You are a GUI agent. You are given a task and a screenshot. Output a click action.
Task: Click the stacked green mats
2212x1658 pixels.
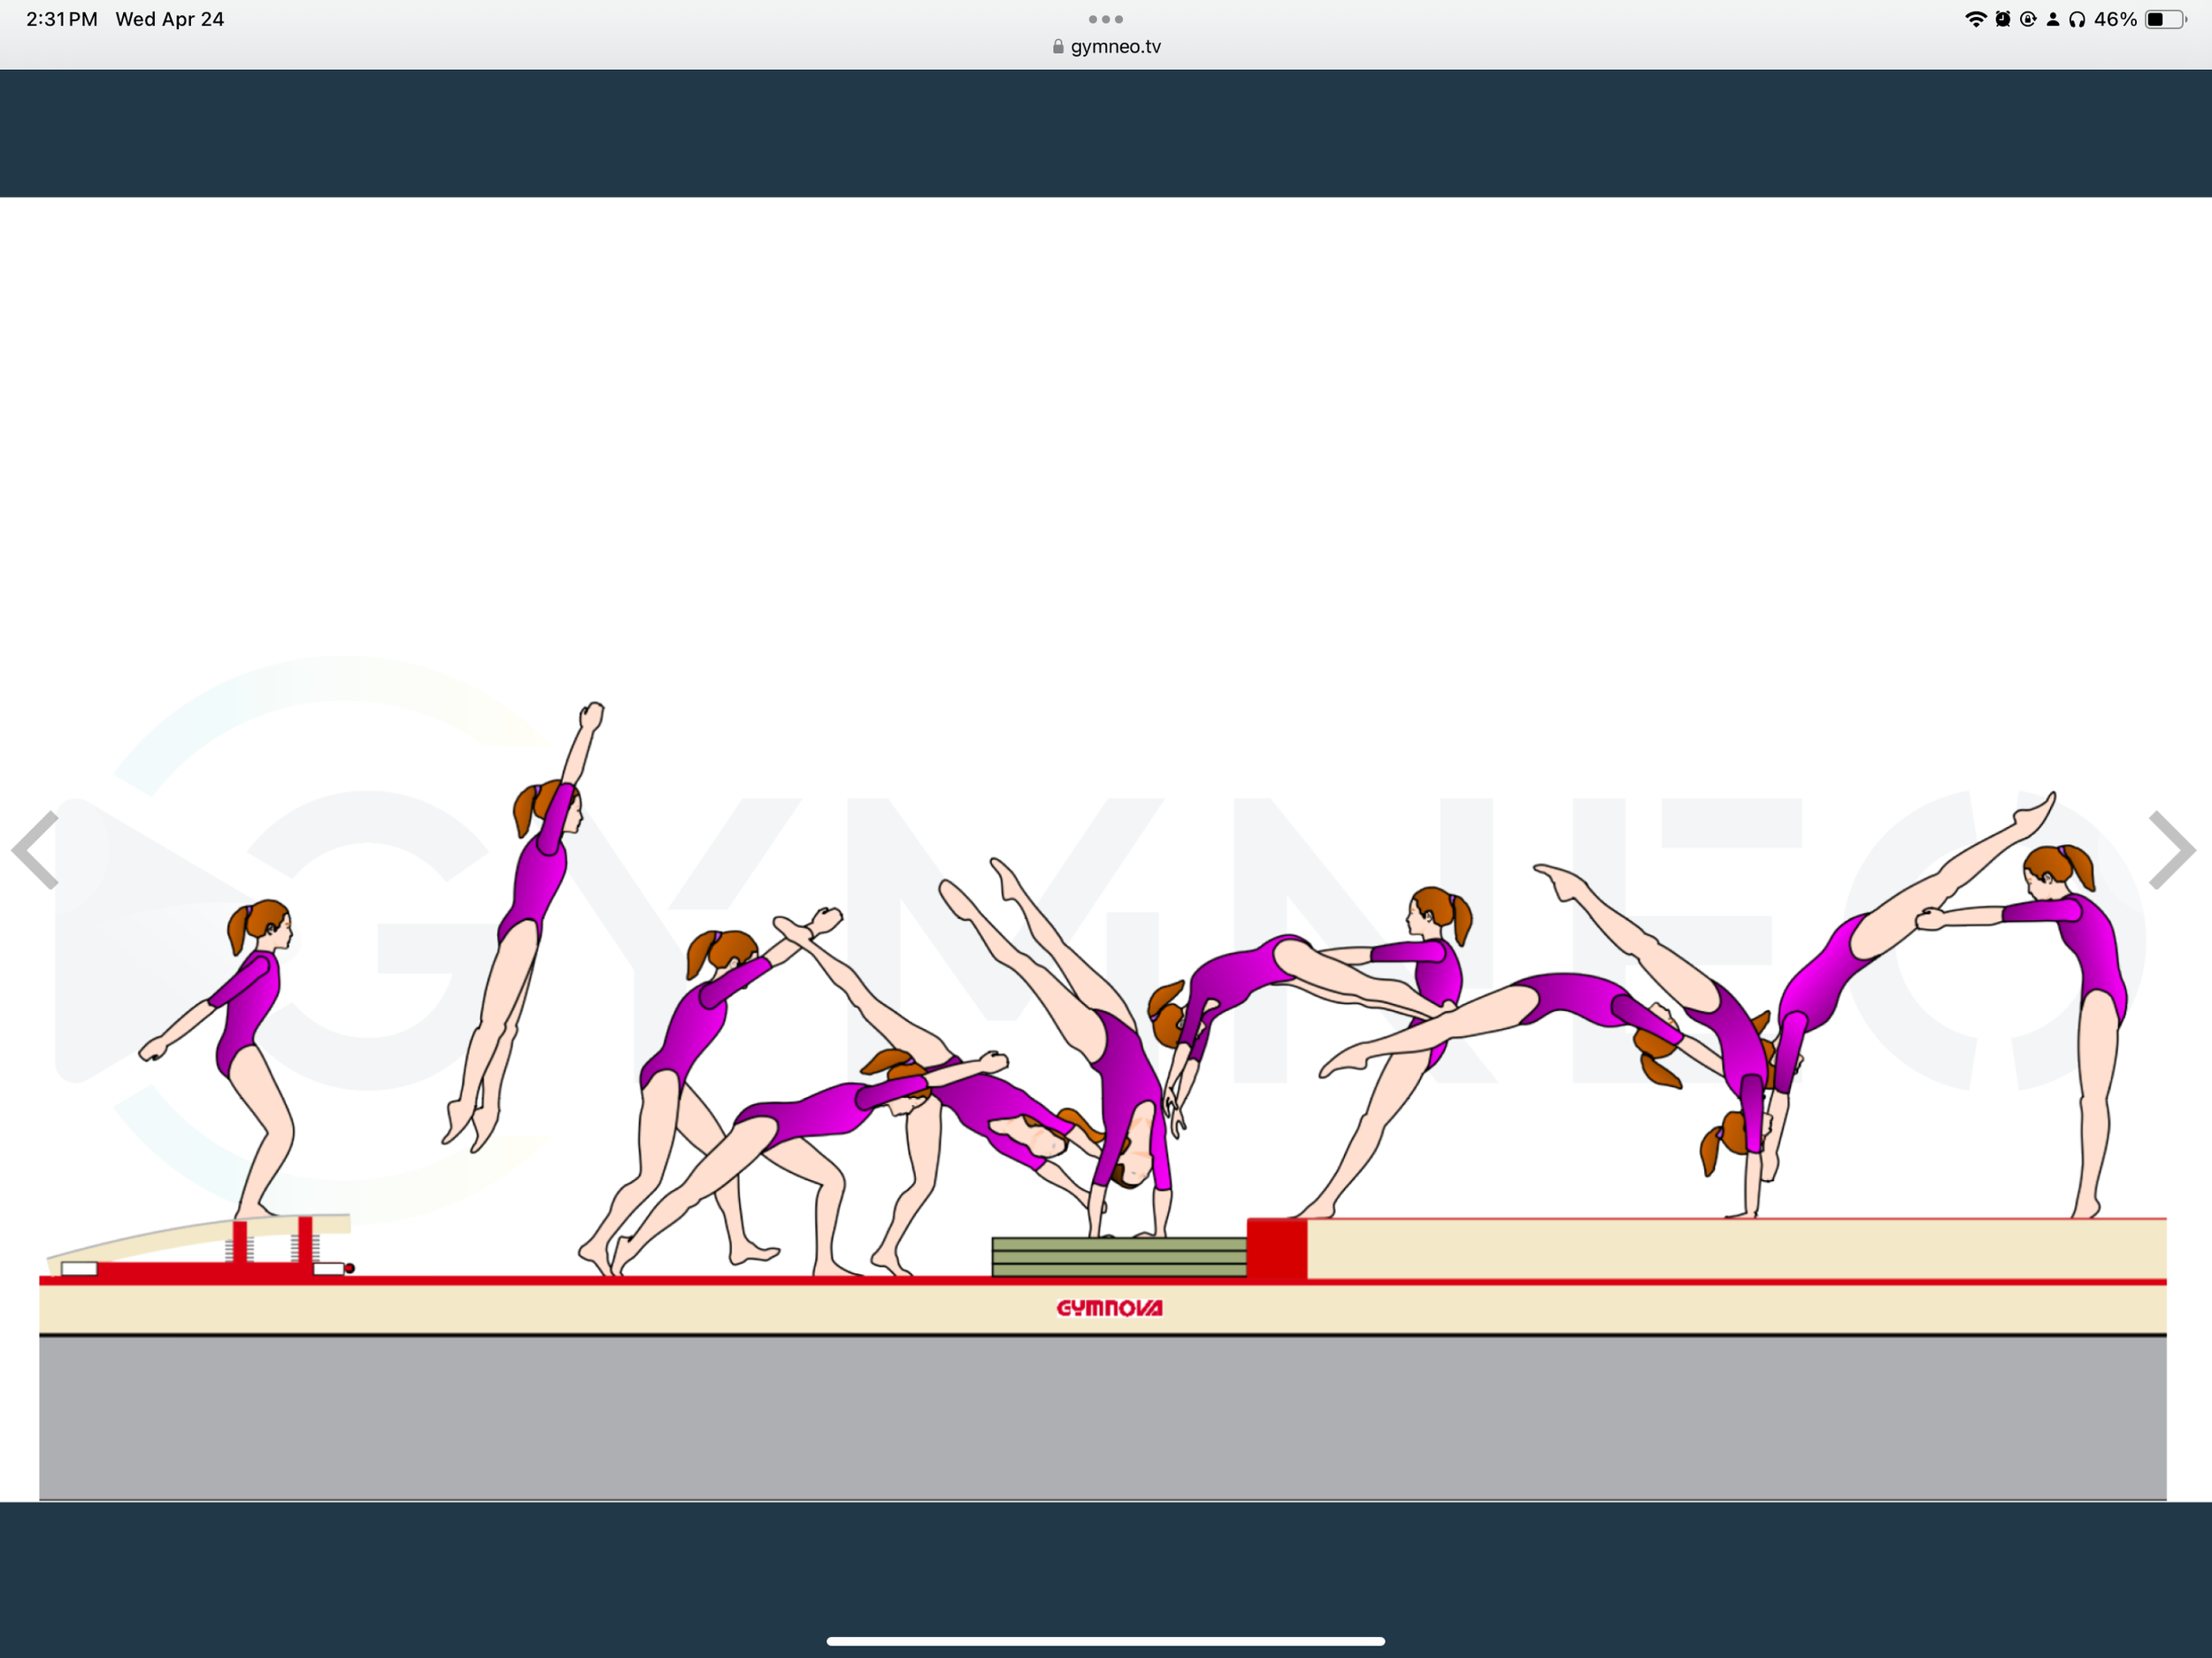click(x=1118, y=1257)
